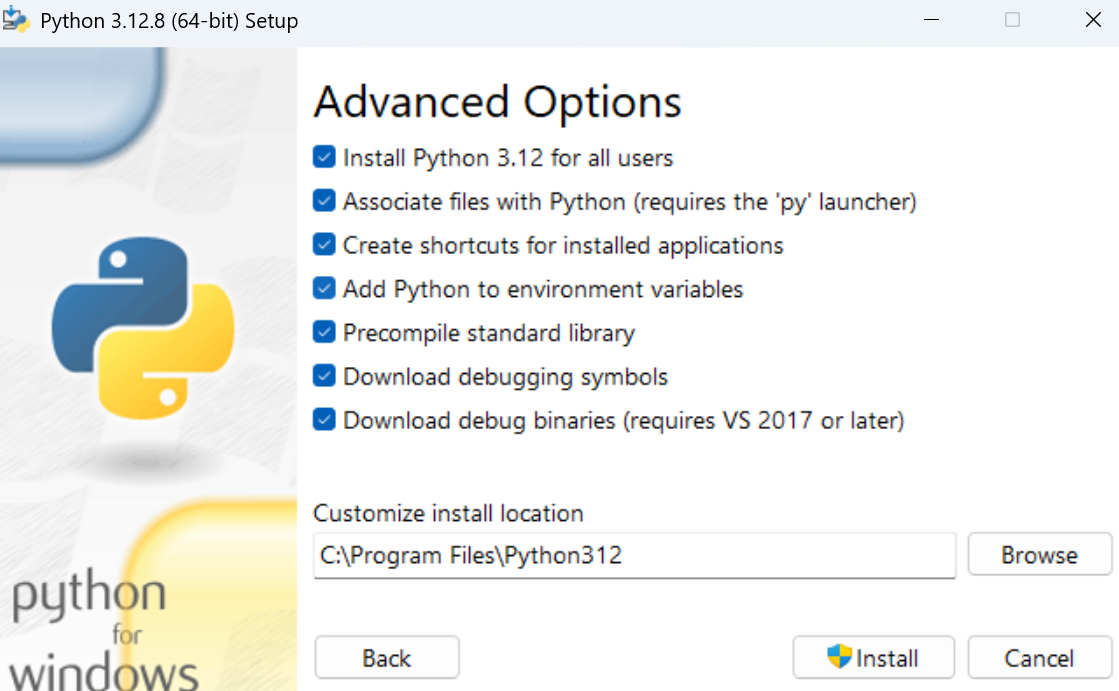1119x691 pixels.
Task: Open the Browse folder dialog
Action: tap(1039, 555)
